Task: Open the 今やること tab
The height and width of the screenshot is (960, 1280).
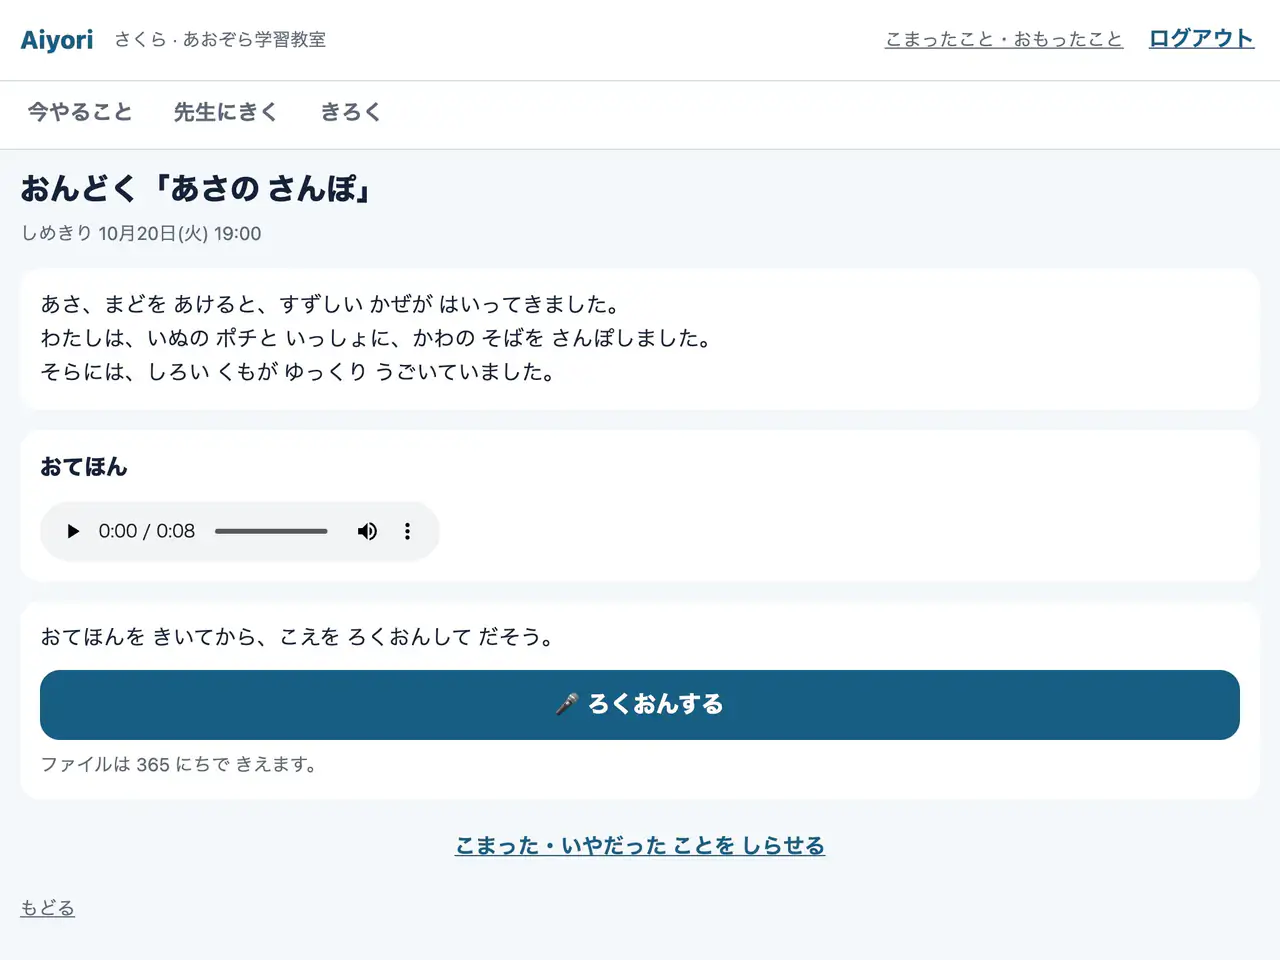Action: coord(80,112)
